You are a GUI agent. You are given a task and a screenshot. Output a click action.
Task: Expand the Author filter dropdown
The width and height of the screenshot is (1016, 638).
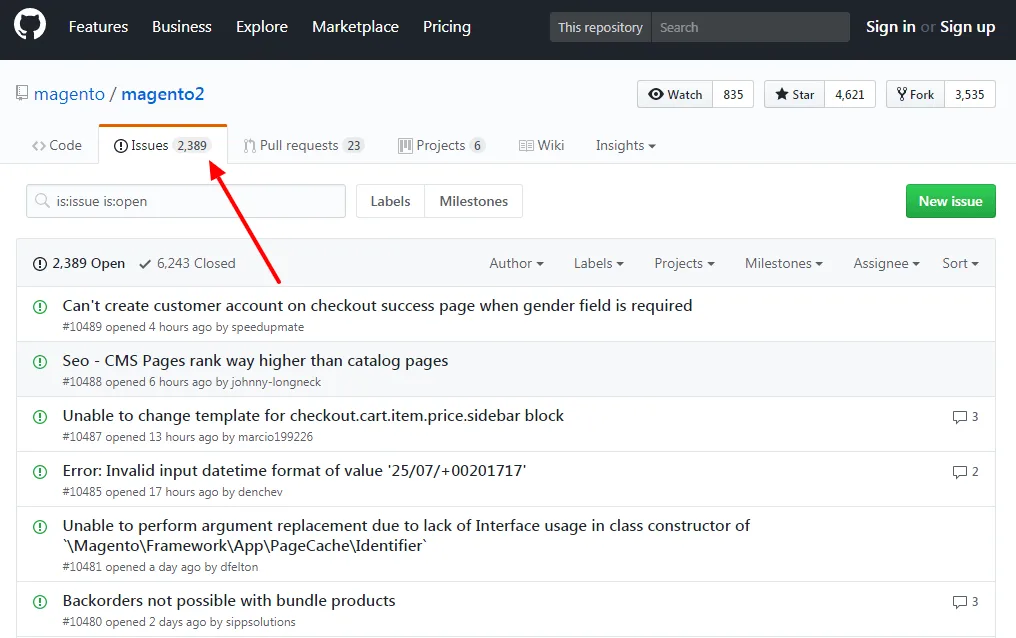pyautogui.click(x=516, y=263)
